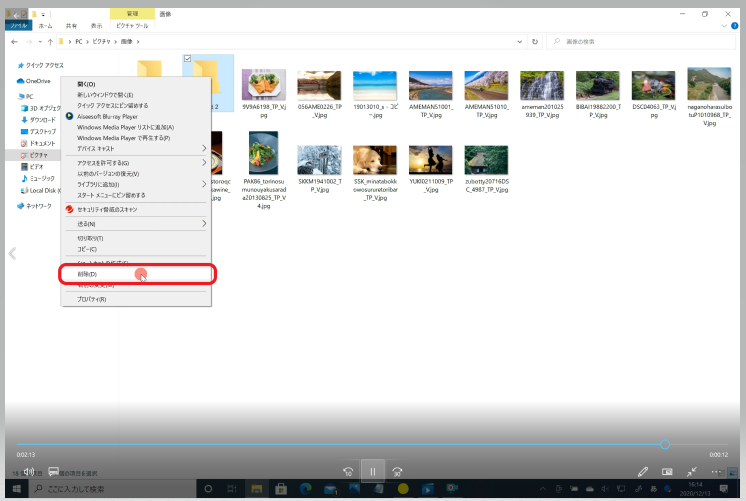Click the video progress slider handle
This screenshot has width=746, height=501.
coord(665,445)
